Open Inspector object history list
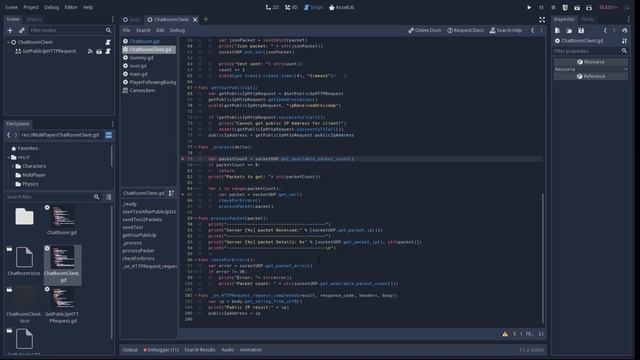This screenshot has width=640, height=360. pyautogui.click(x=624, y=31)
